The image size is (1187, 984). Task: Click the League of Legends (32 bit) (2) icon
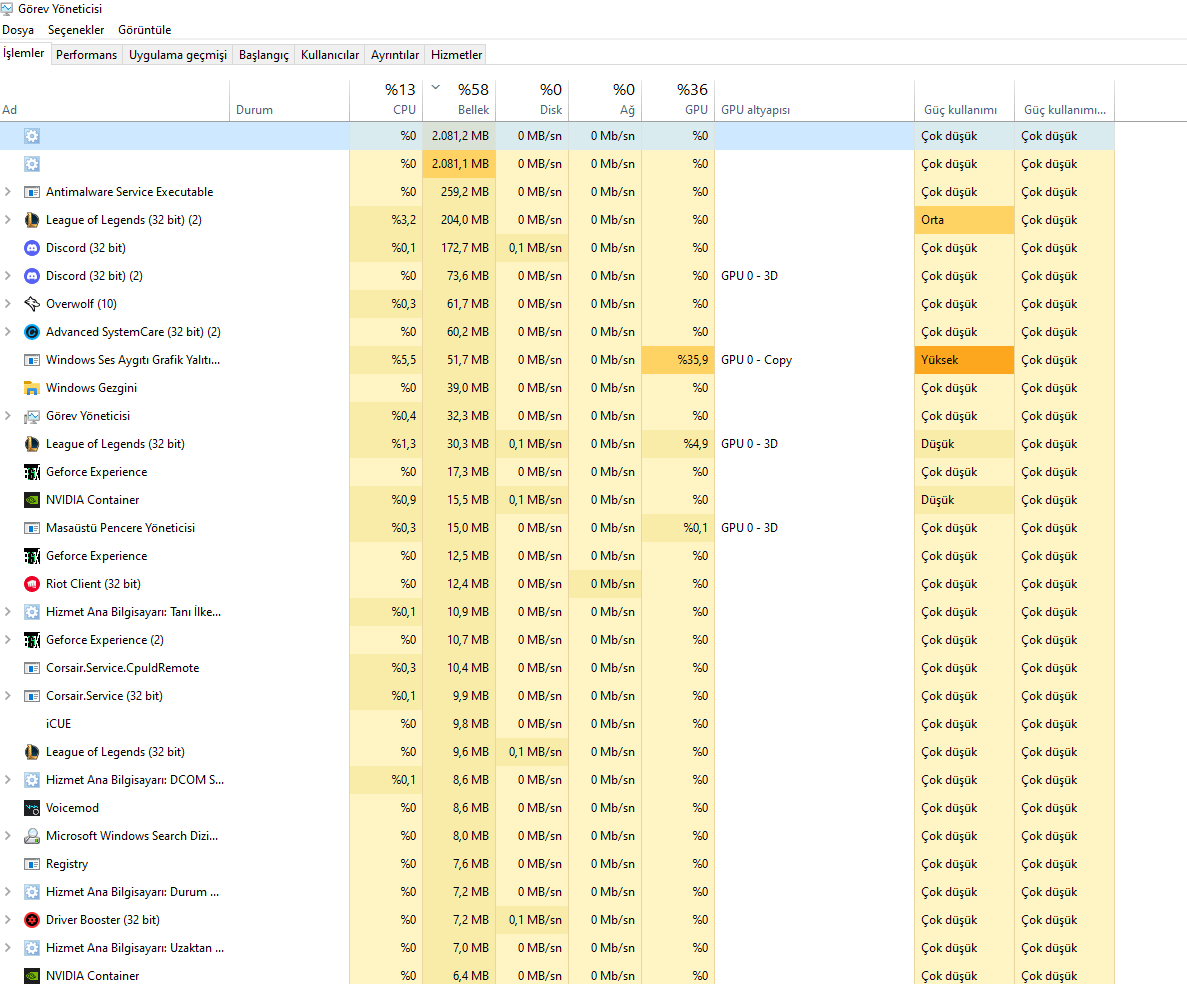32,220
